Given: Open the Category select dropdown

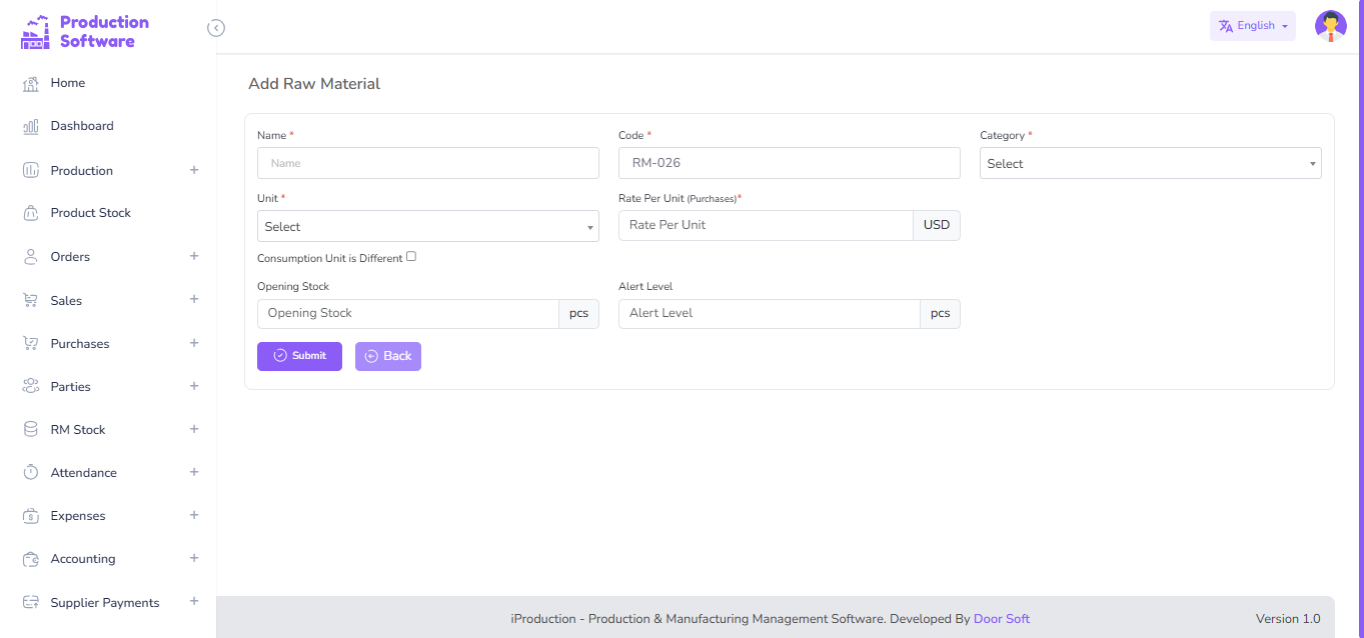Looking at the screenshot, I should 1150,164.
